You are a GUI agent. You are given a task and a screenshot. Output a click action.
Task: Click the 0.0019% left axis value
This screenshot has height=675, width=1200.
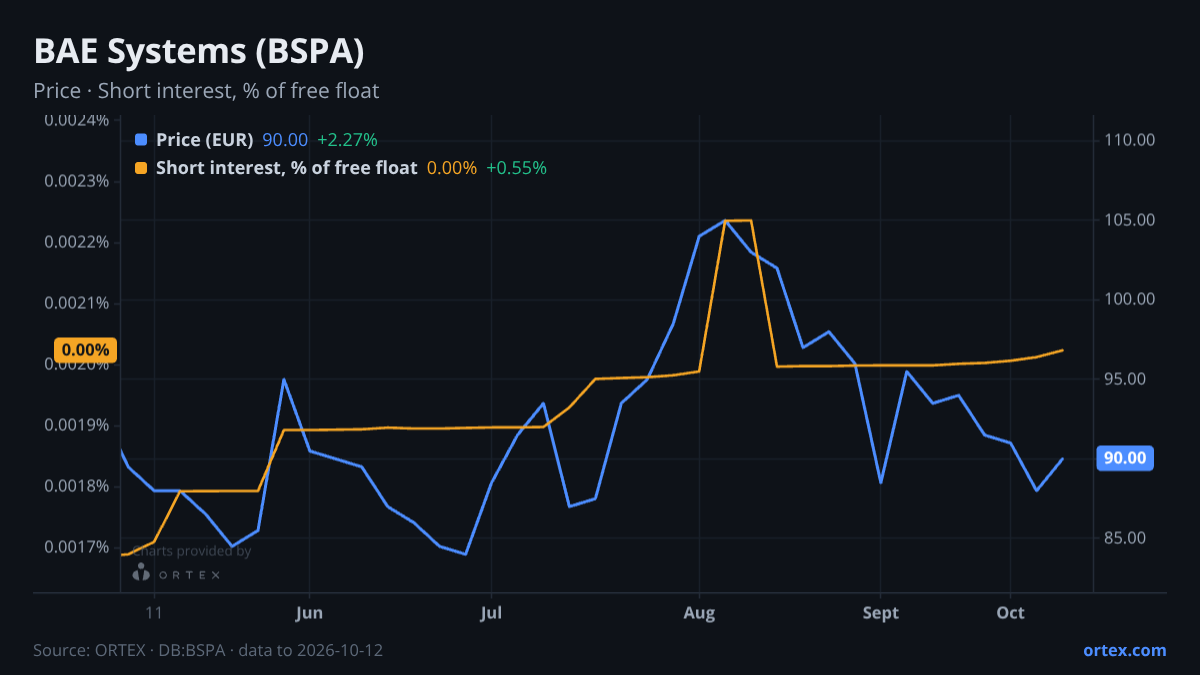[x=76, y=426]
